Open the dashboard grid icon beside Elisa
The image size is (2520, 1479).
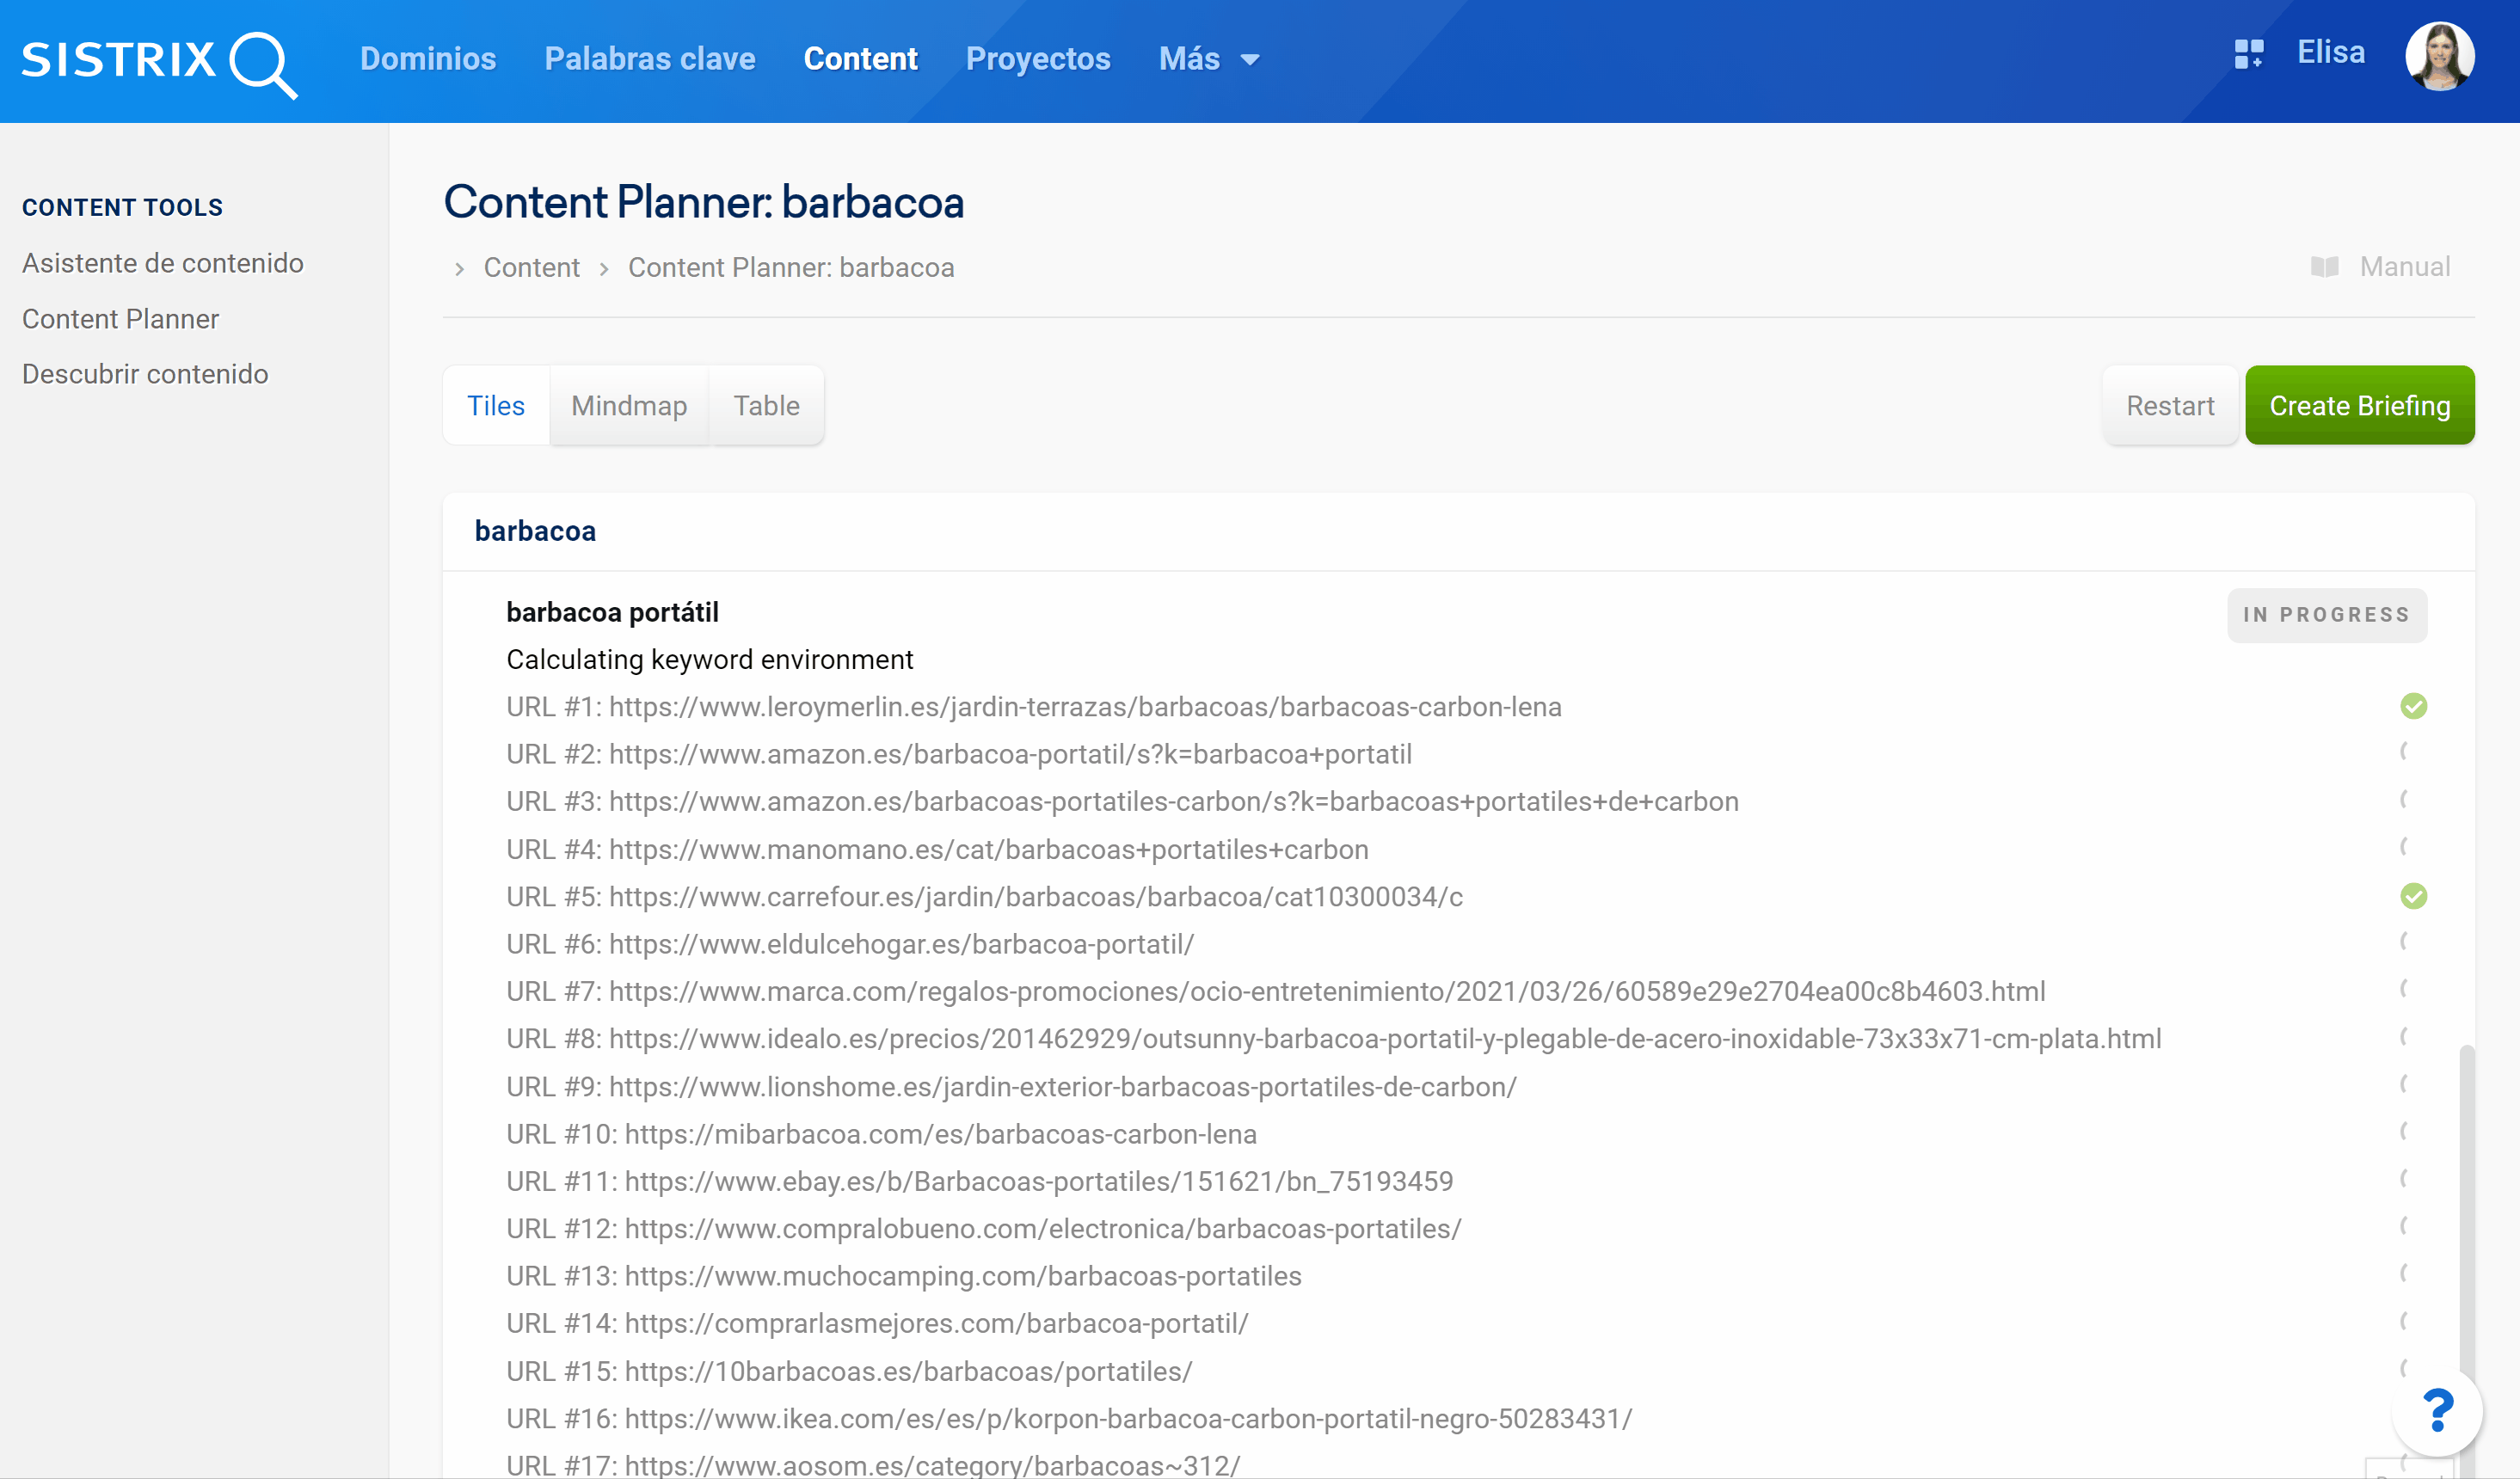(x=2248, y=54)
